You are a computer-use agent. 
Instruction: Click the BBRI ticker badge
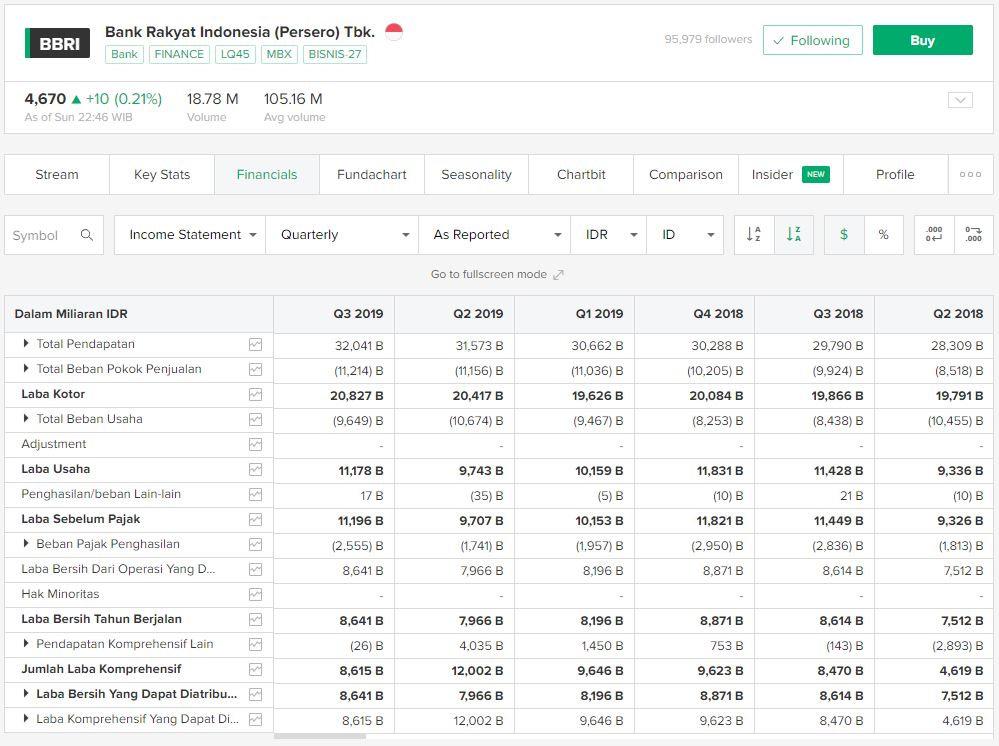coord(57,43)
